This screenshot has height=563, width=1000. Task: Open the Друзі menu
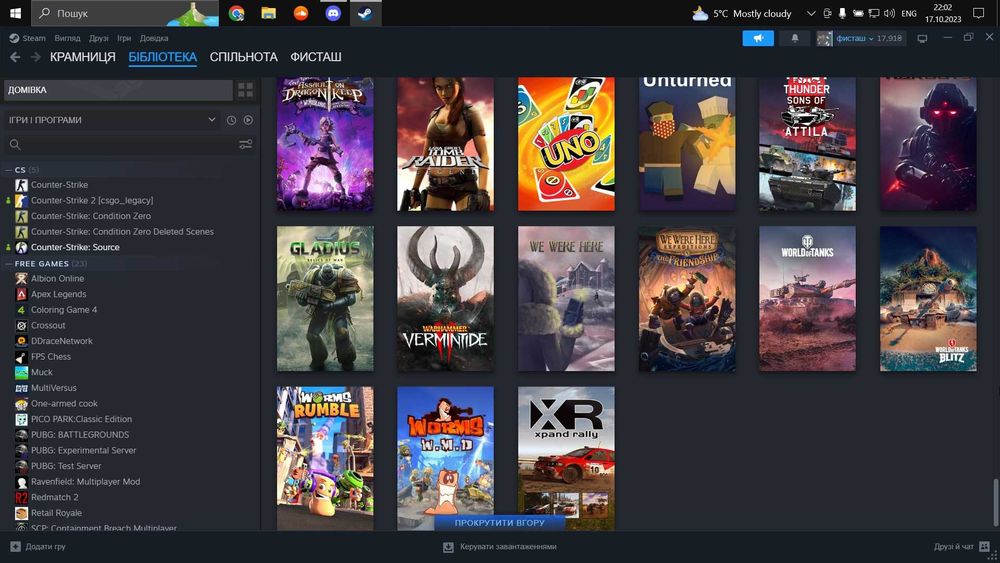coord(99,38)
